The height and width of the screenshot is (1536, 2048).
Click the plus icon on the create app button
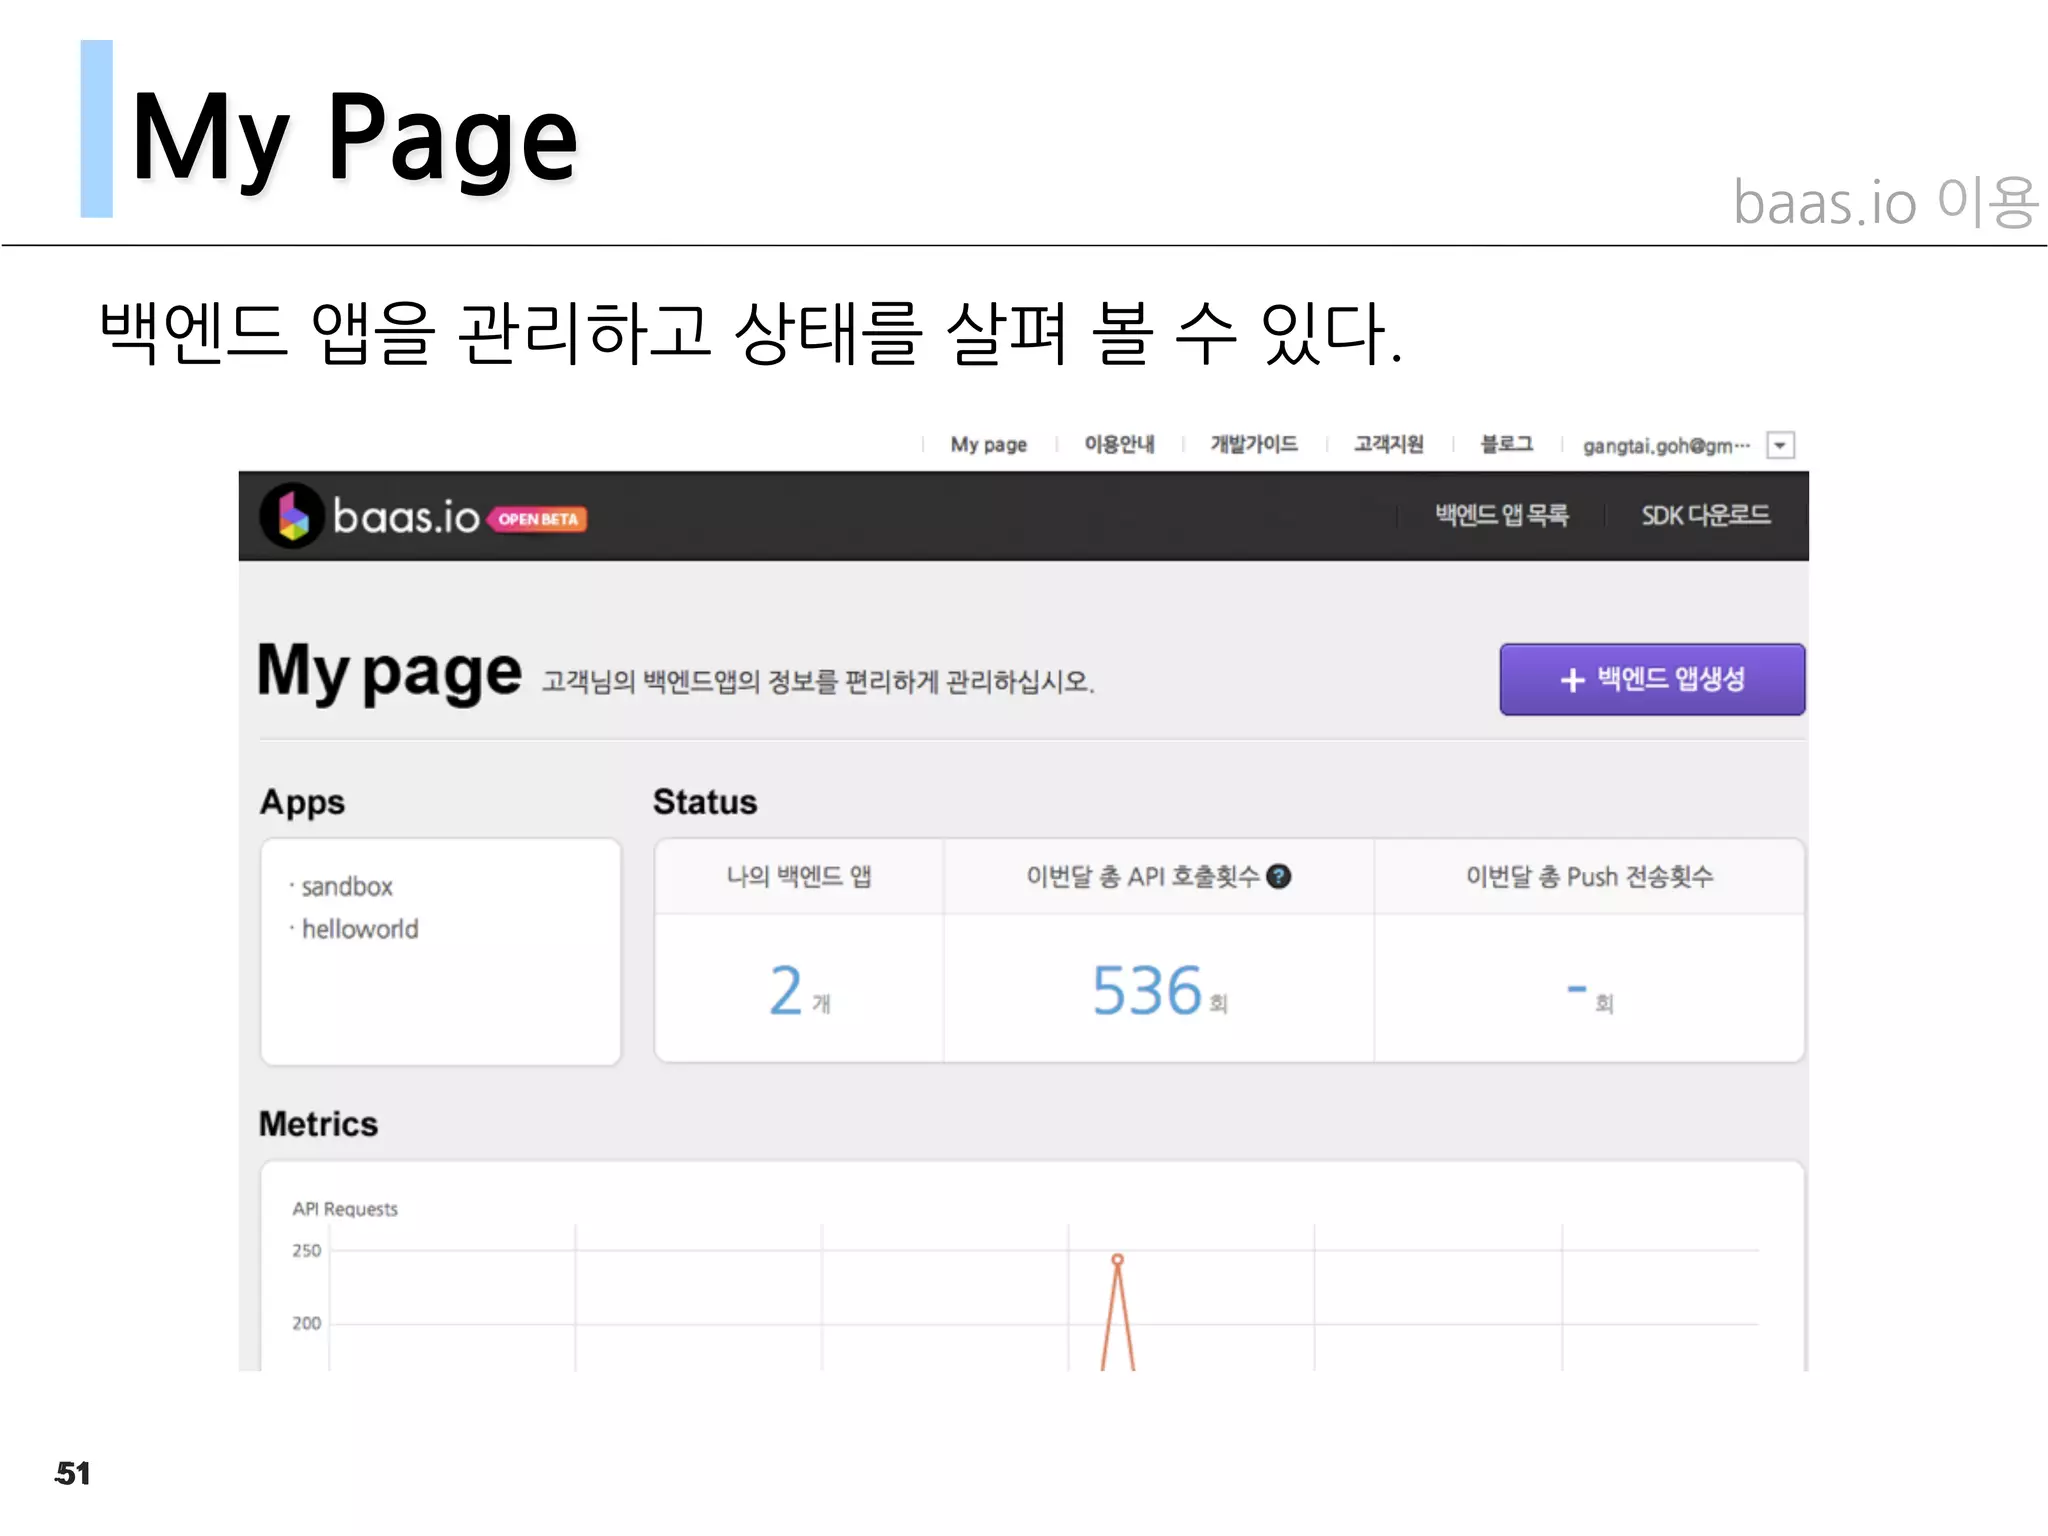[x=1572, y=680]
